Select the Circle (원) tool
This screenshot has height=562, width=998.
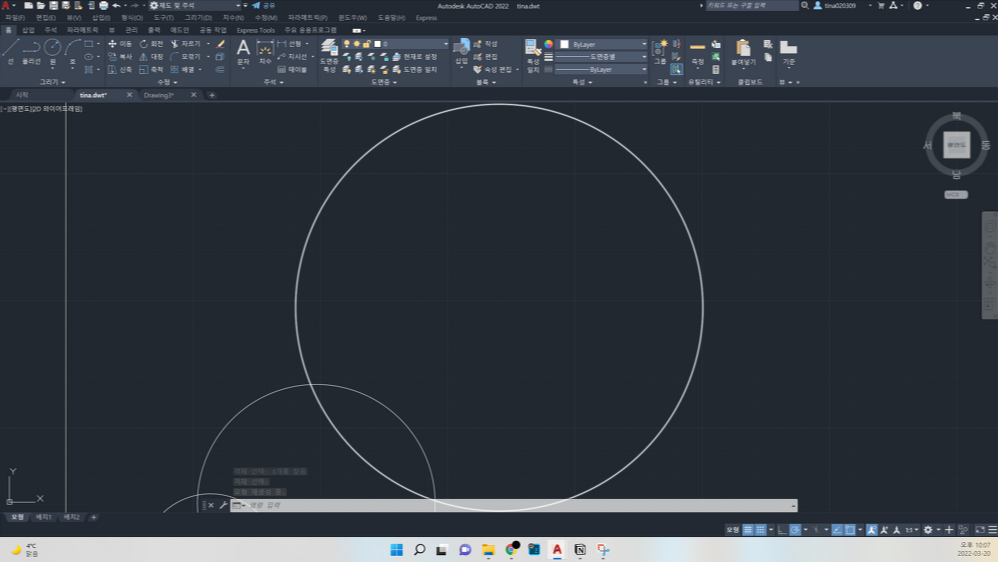pyautogui.click(x=53, y=52)
